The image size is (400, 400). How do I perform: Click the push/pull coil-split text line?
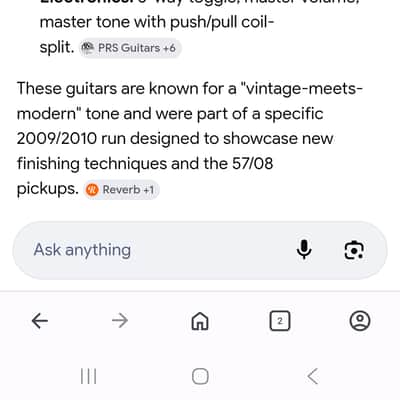(x=157, y=23)
